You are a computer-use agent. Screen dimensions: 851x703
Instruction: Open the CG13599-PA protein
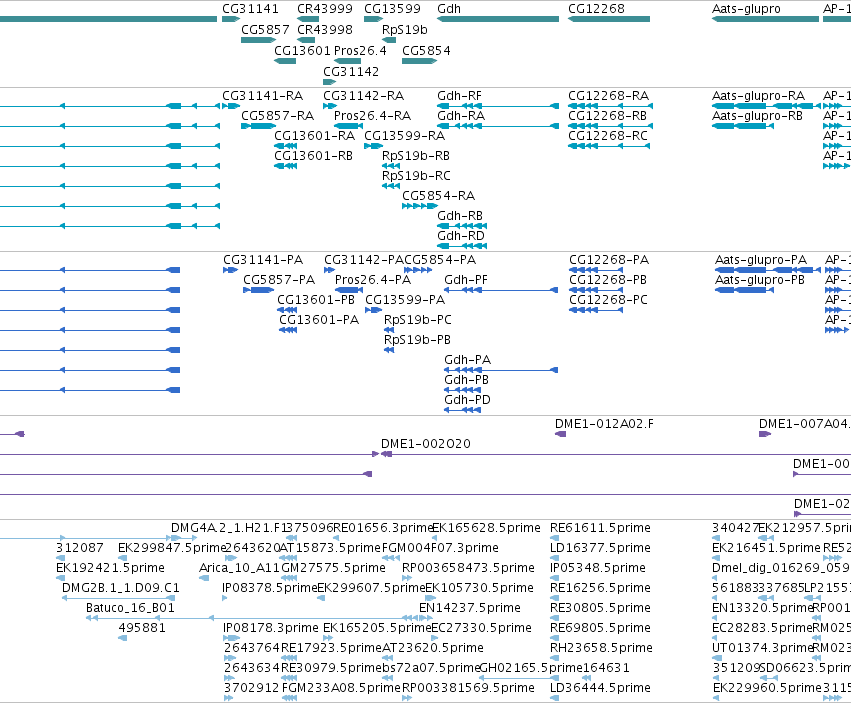point(373,310)
